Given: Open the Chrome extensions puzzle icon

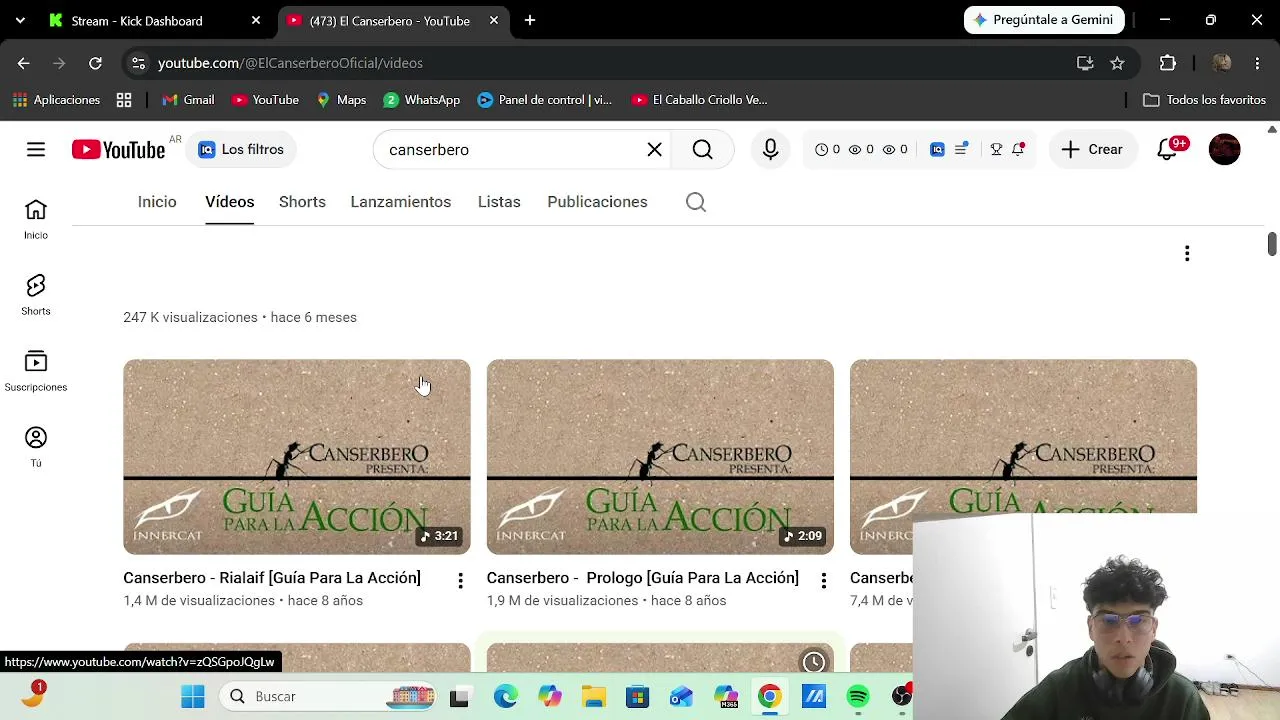Looking at the screenshot, I should point(1168,63).
